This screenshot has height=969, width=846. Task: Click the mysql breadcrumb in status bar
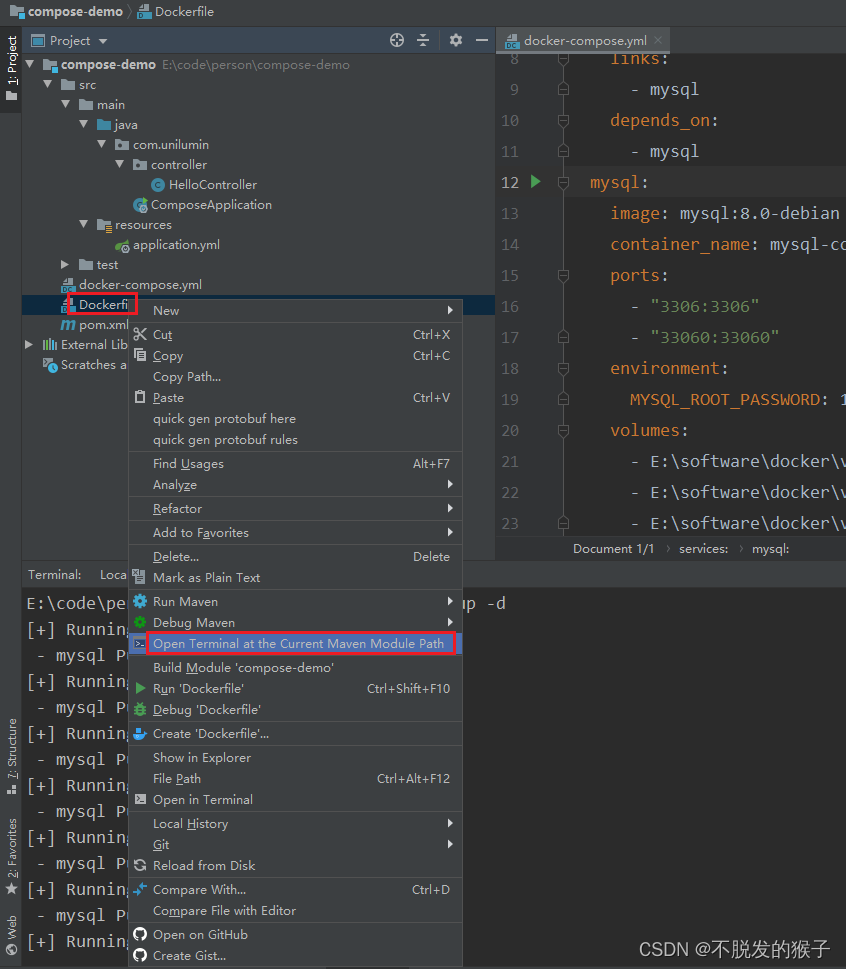770,548
